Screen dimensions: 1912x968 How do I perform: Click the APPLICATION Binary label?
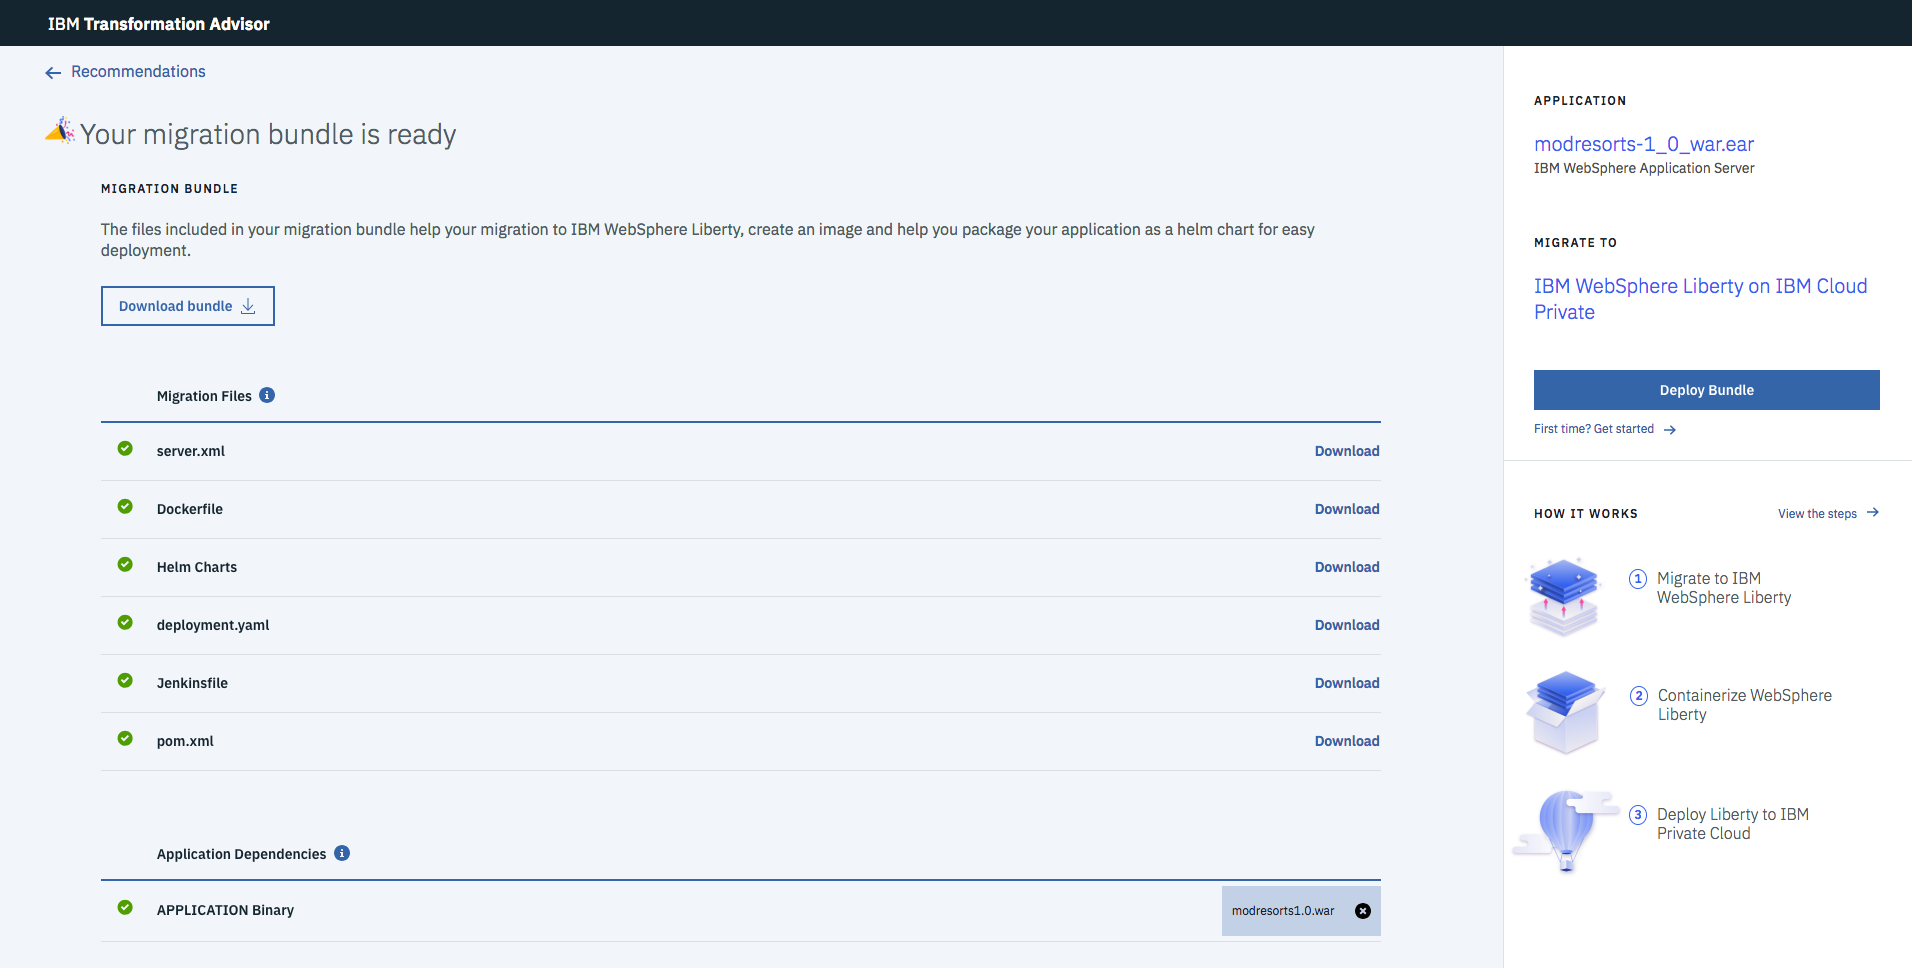(225, 910)
